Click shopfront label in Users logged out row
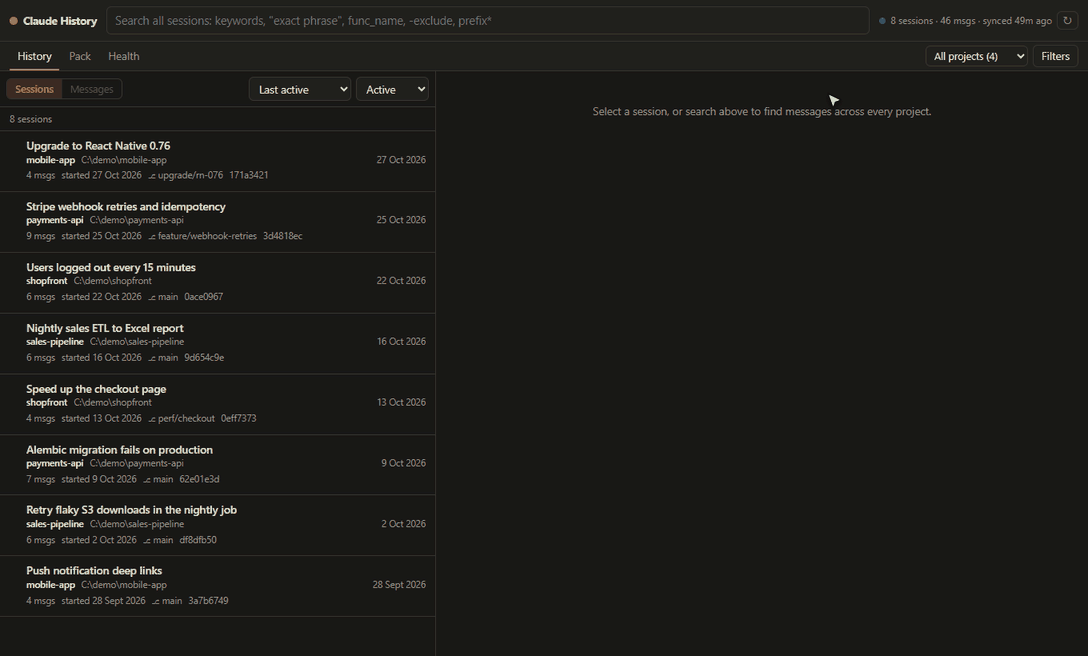 (46, 281)
